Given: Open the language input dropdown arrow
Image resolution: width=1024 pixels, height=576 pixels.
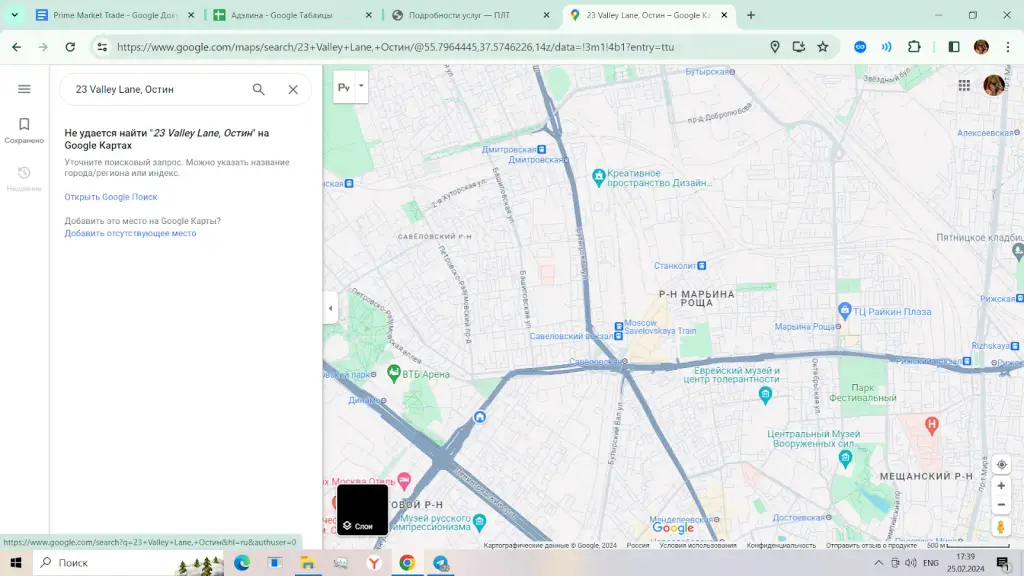Looking at the screenshot, I should click(x=361, y=86).
